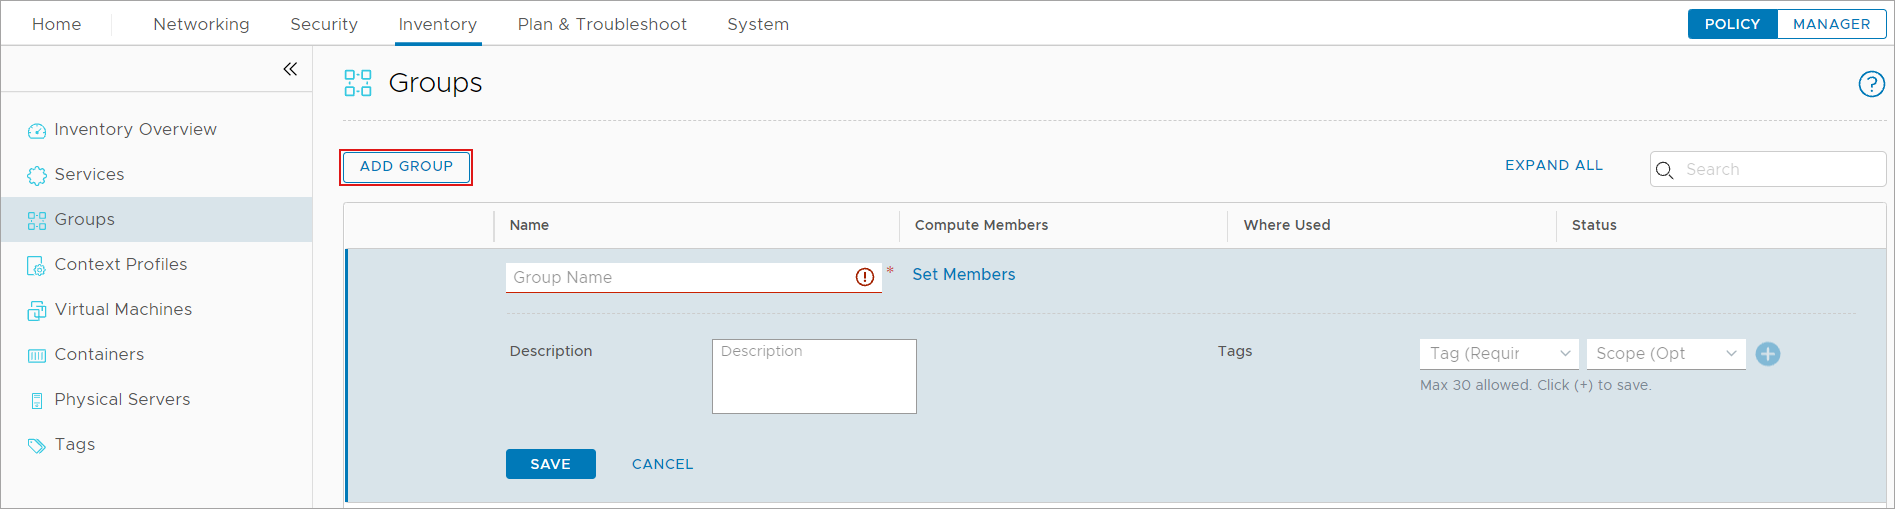Open the Tag (Required) dropdown
This screenshot has width=1895, height=509.
(x=1498, y=354)
